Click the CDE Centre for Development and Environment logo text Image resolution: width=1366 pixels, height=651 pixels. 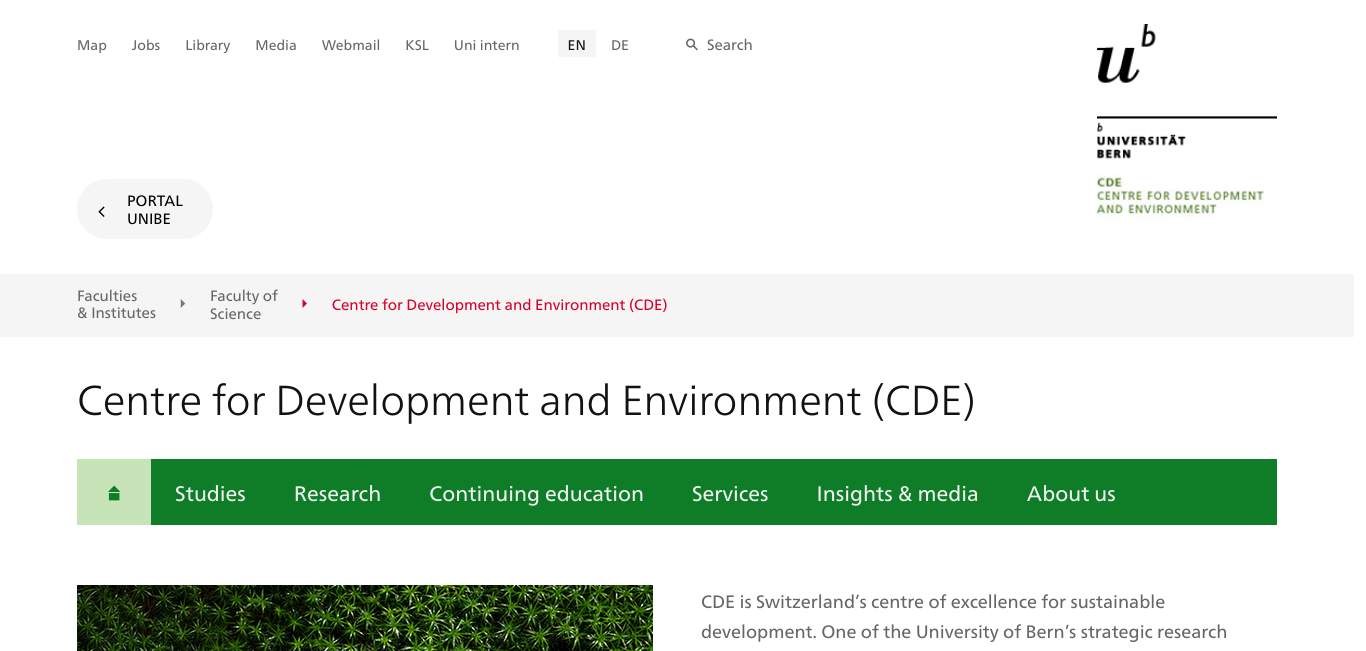[x=1180, y=196]
